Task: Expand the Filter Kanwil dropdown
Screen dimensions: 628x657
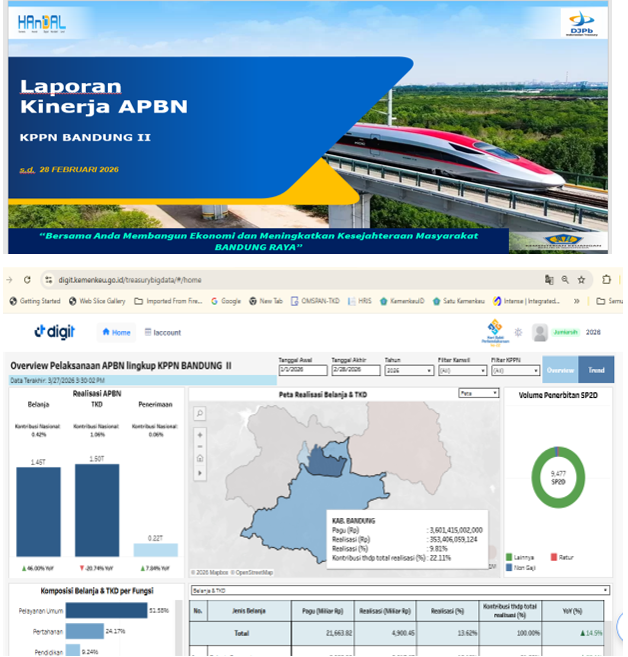Action: coord(462,370)
